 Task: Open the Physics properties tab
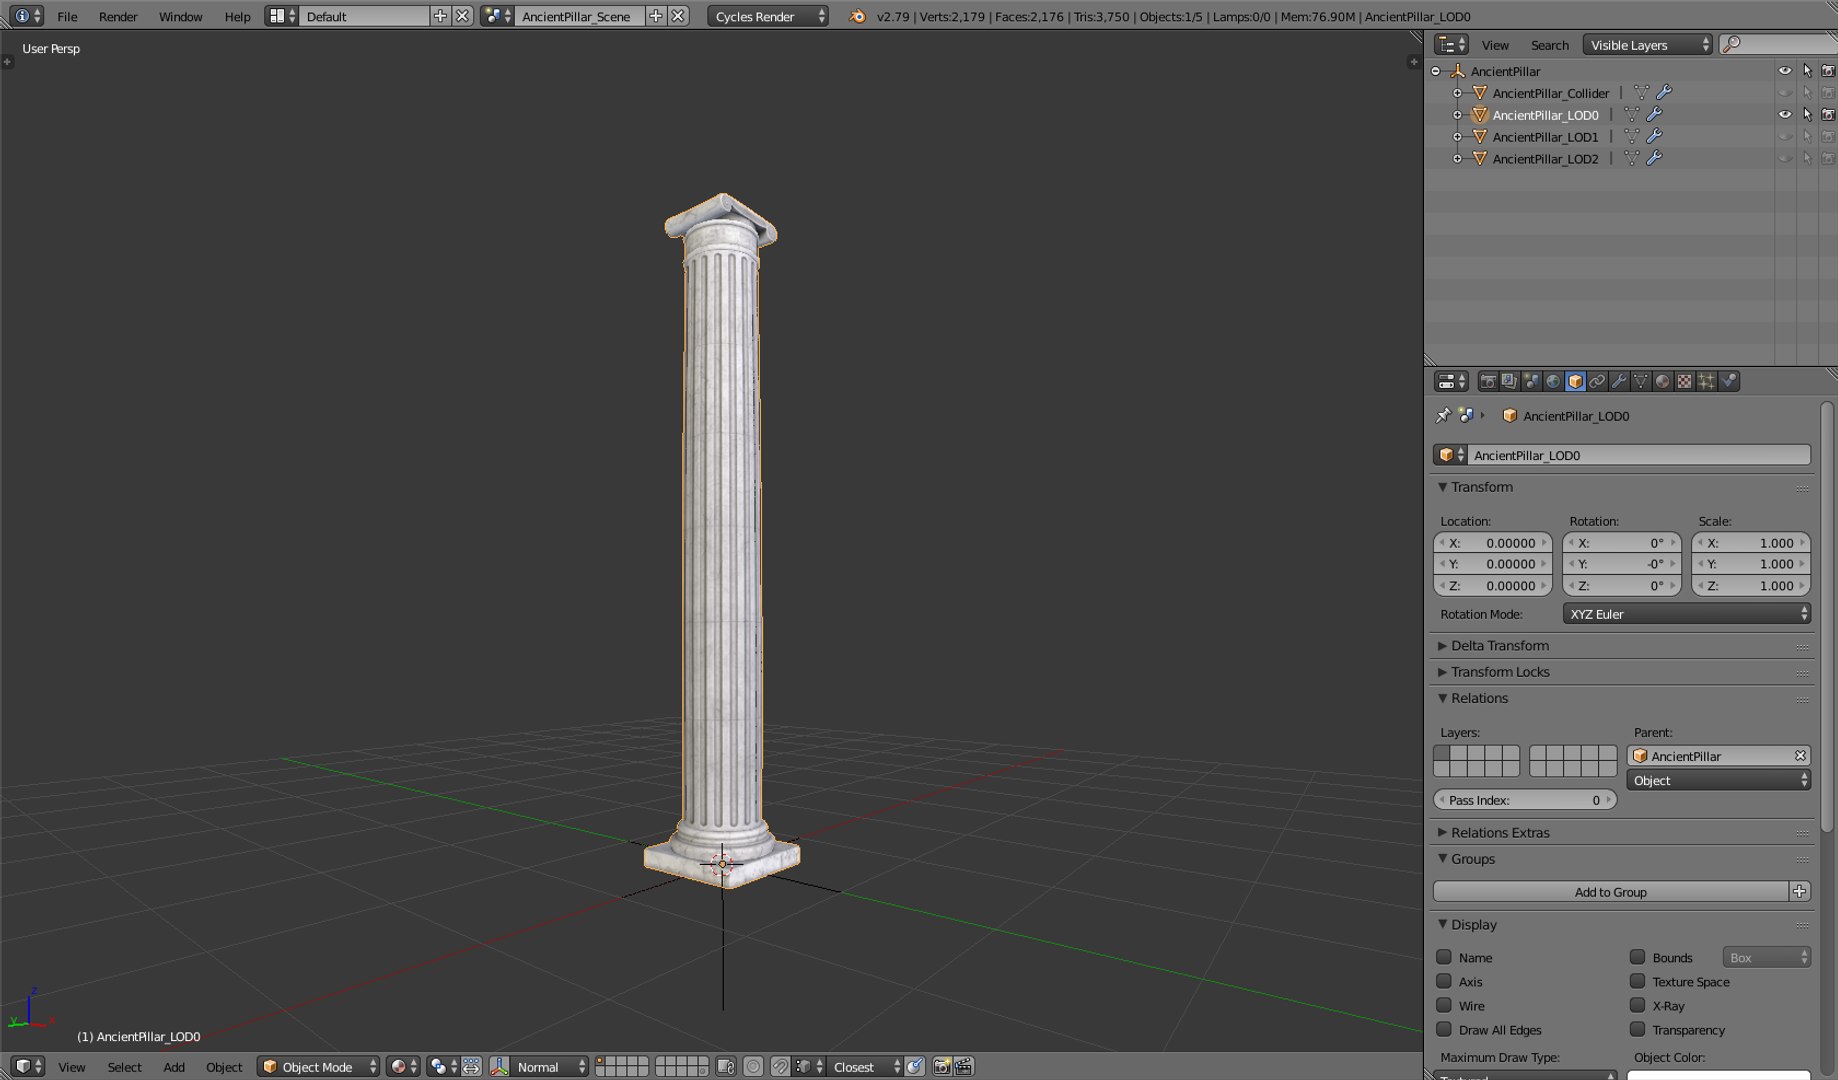point(1729,381)
